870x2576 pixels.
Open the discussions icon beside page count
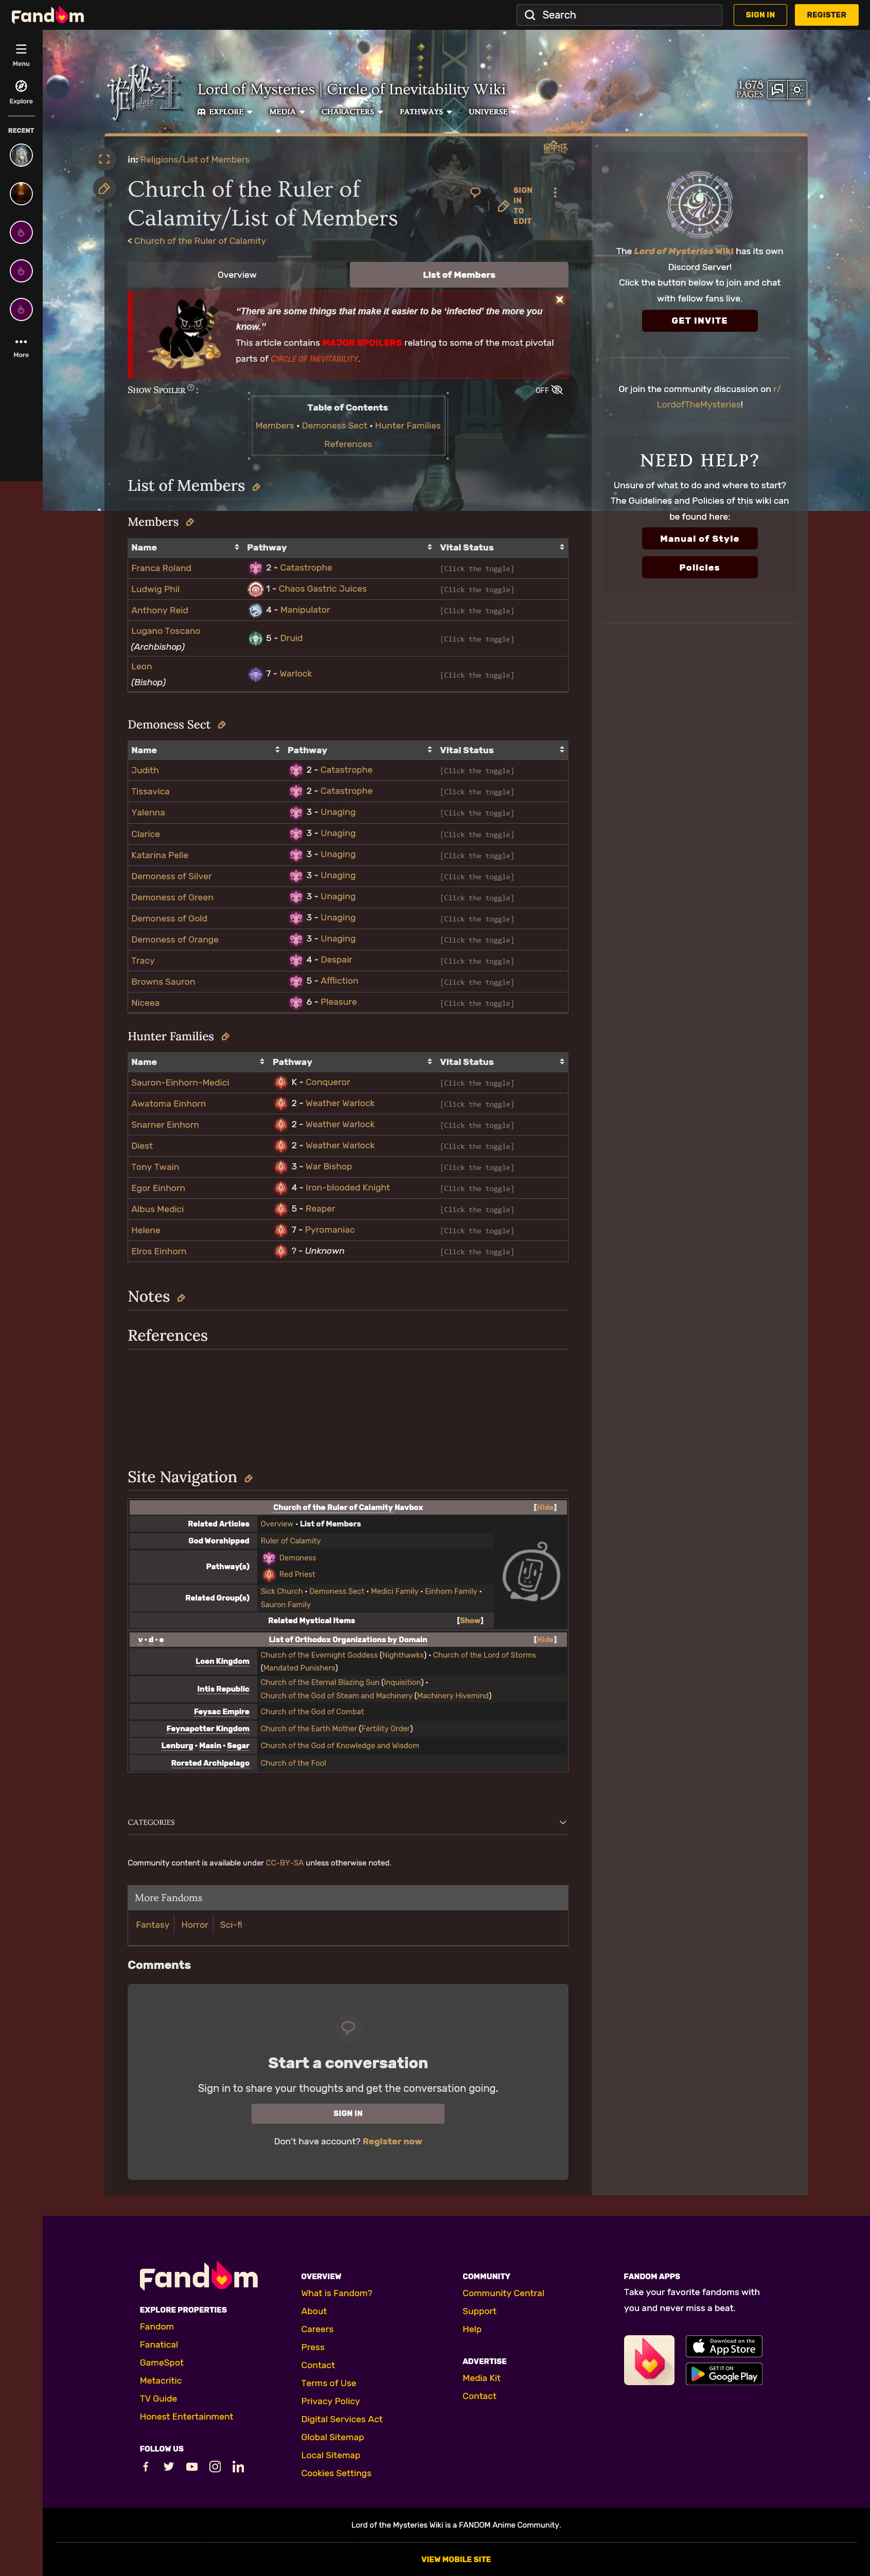[x=777, y=89]
